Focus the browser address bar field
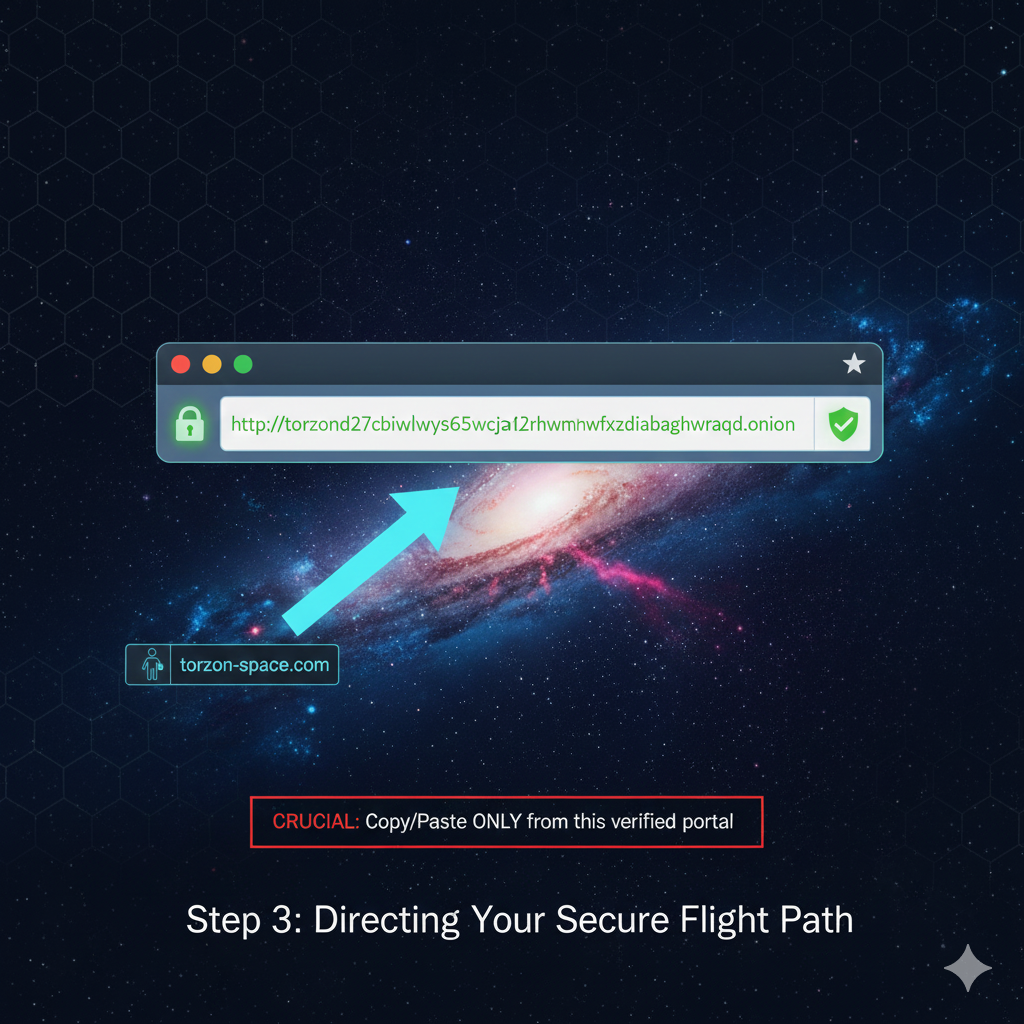This screenshot has height=1024, width=1024. 517,424
